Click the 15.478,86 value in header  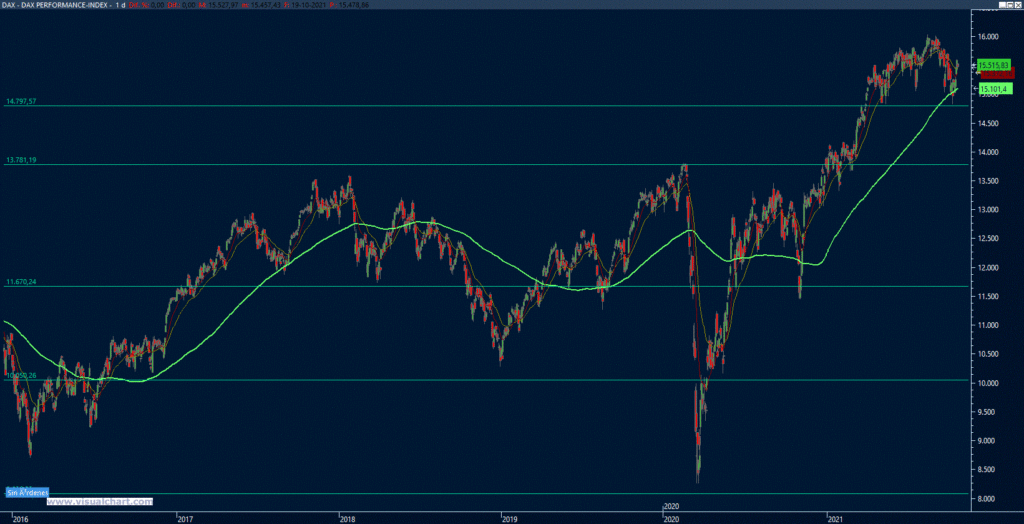354,5
